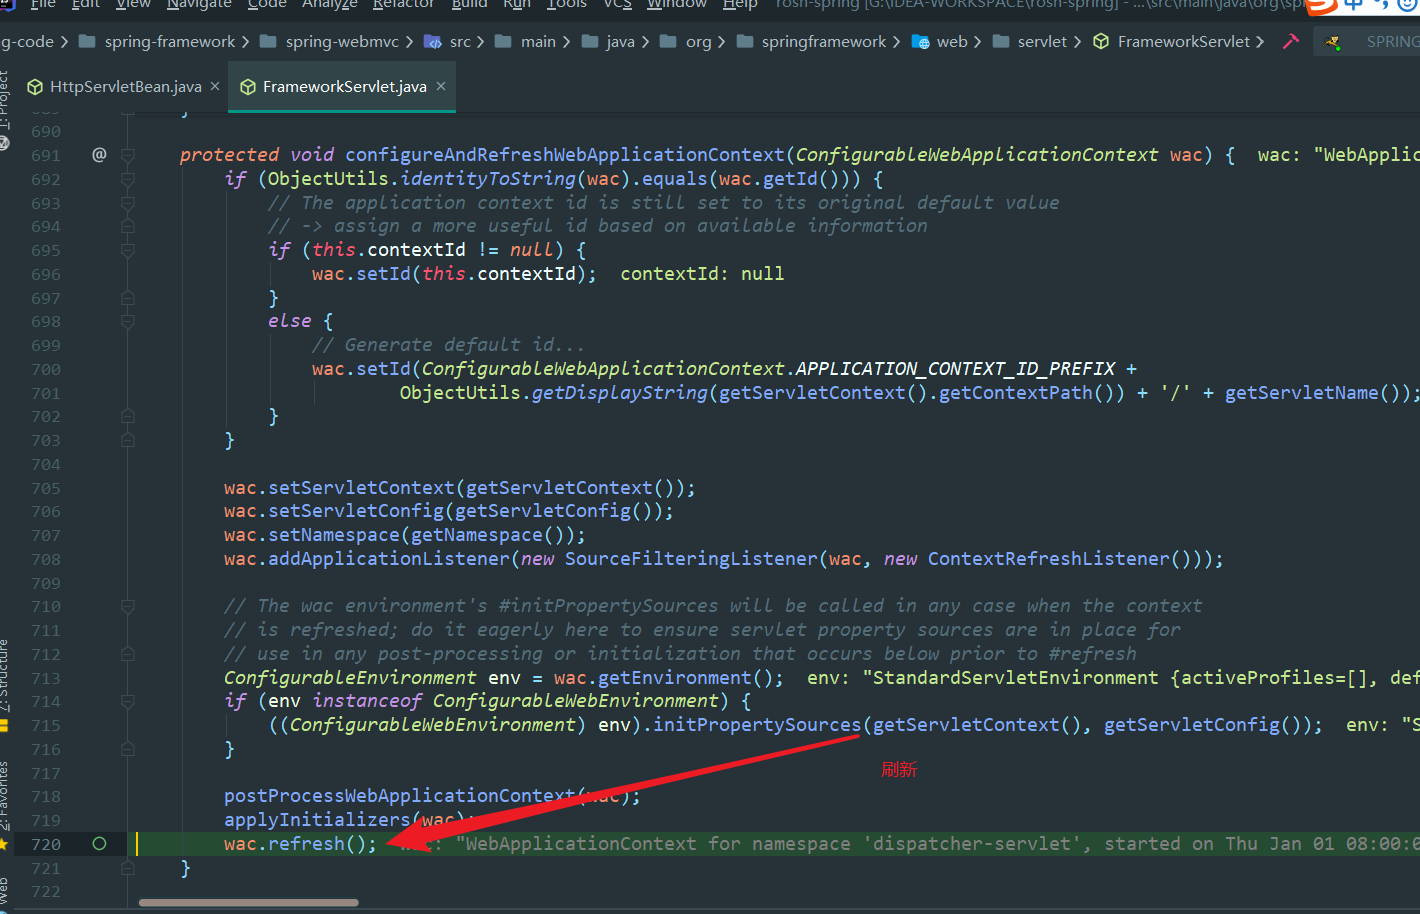This screenshot has width=1420, height=914.
Task: Click the initPropertySources method call
Action: coord(757,724)
